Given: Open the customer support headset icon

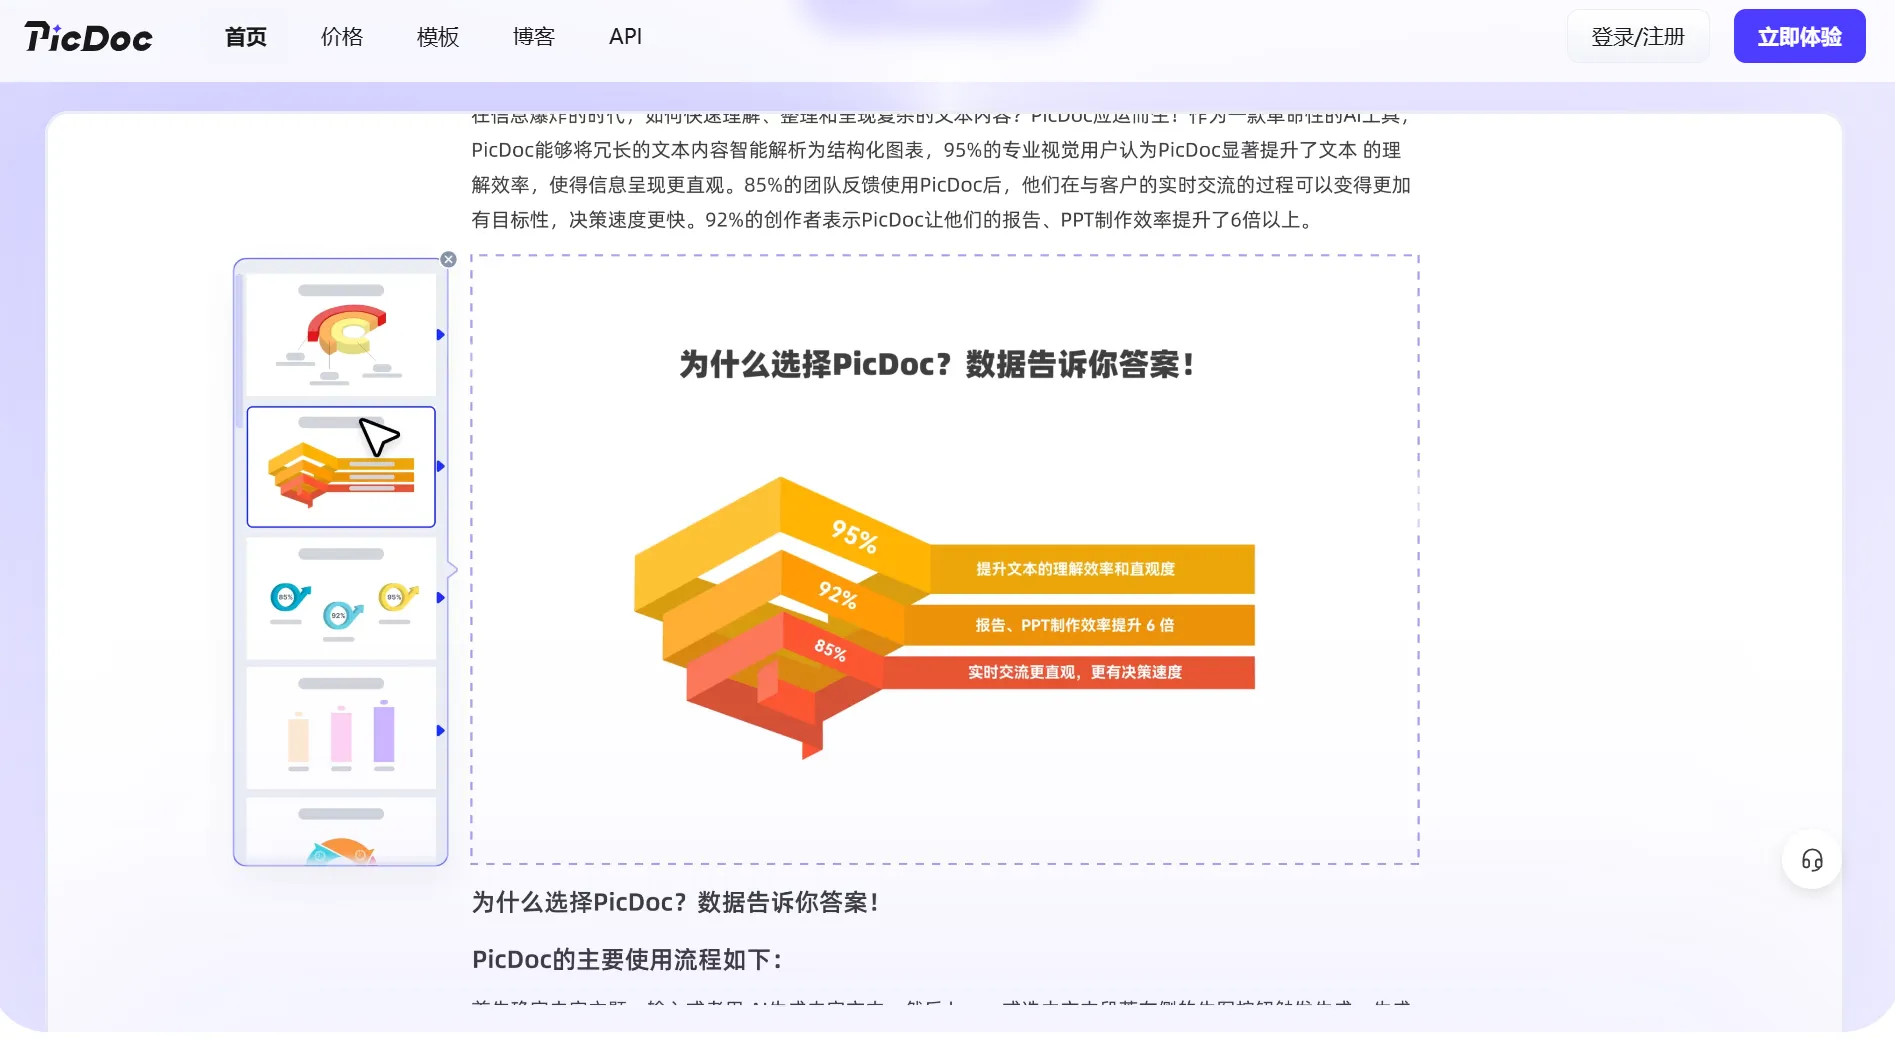Looking at the screenshot, I should coord(1812,860).
